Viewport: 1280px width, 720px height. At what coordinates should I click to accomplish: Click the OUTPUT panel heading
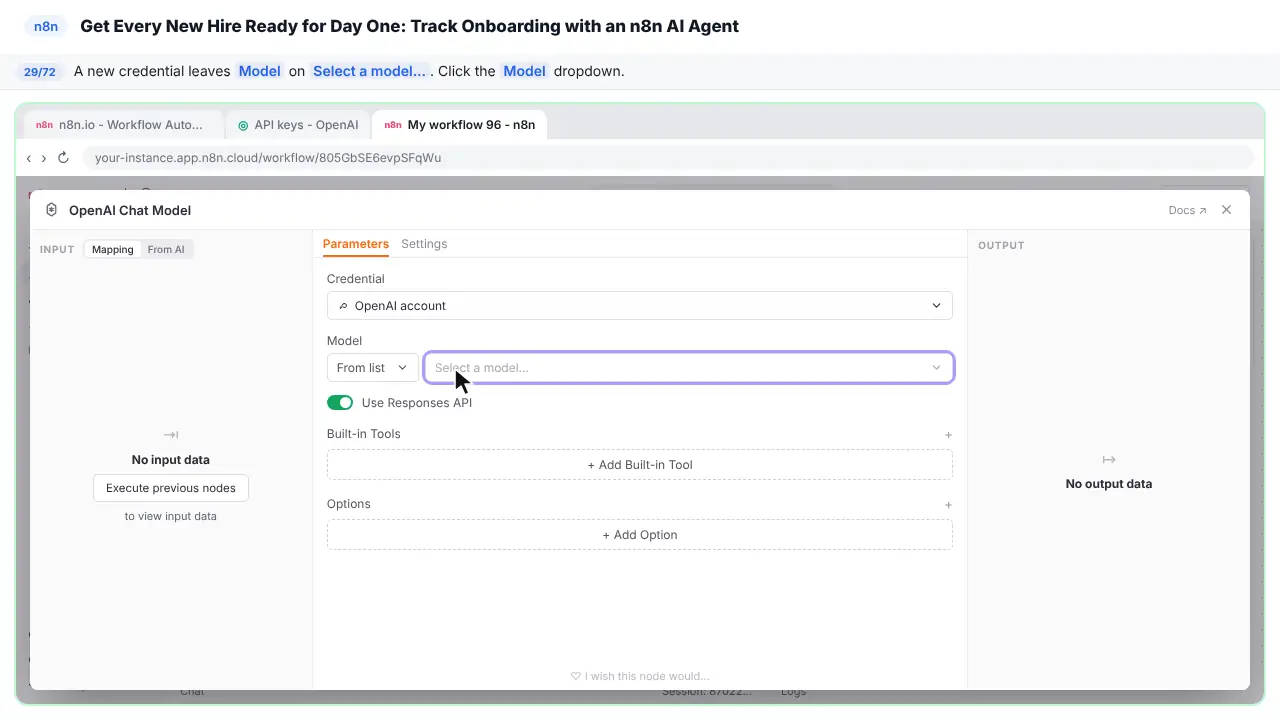coord(1001,246)
